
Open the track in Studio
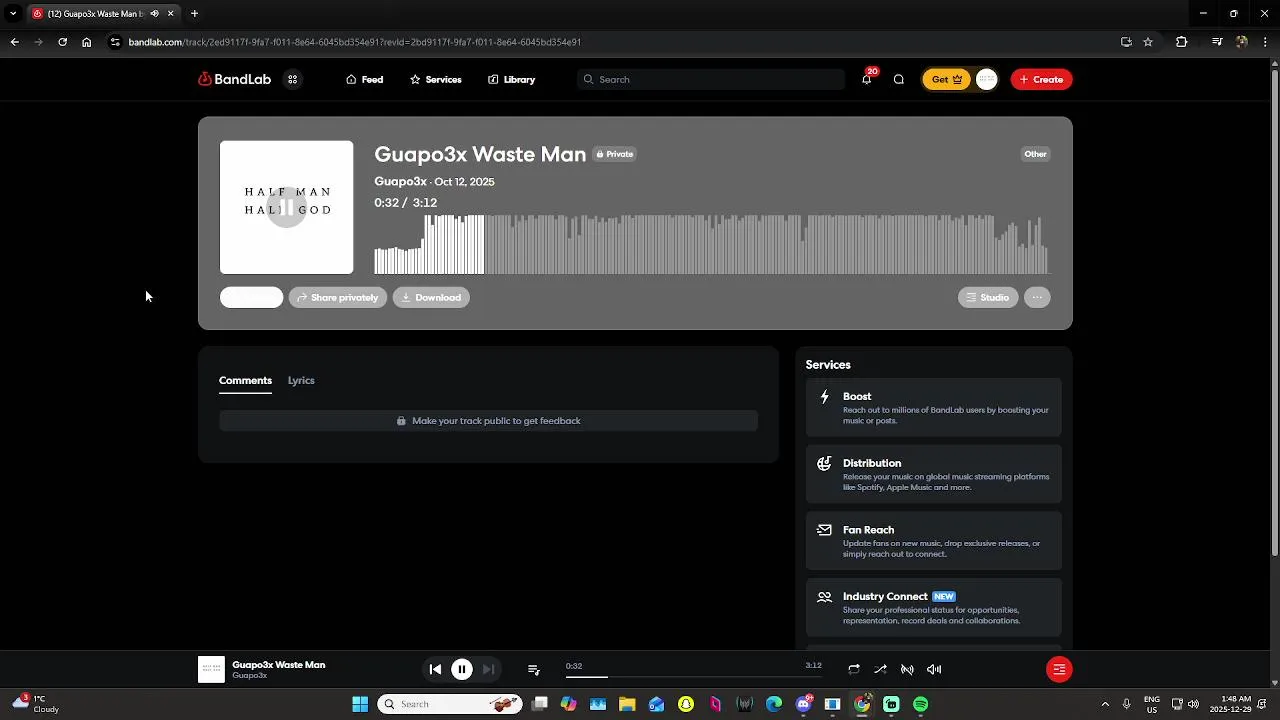click(988, 297)
